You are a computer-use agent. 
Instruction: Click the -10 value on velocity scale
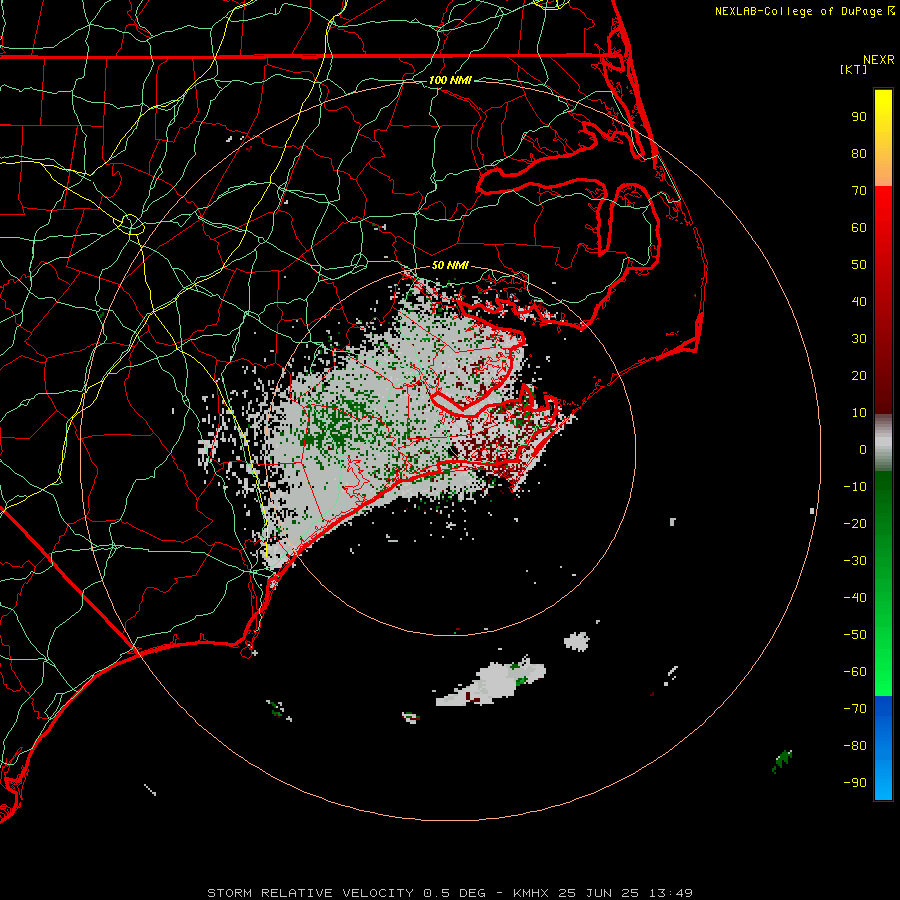pos(855,487)
